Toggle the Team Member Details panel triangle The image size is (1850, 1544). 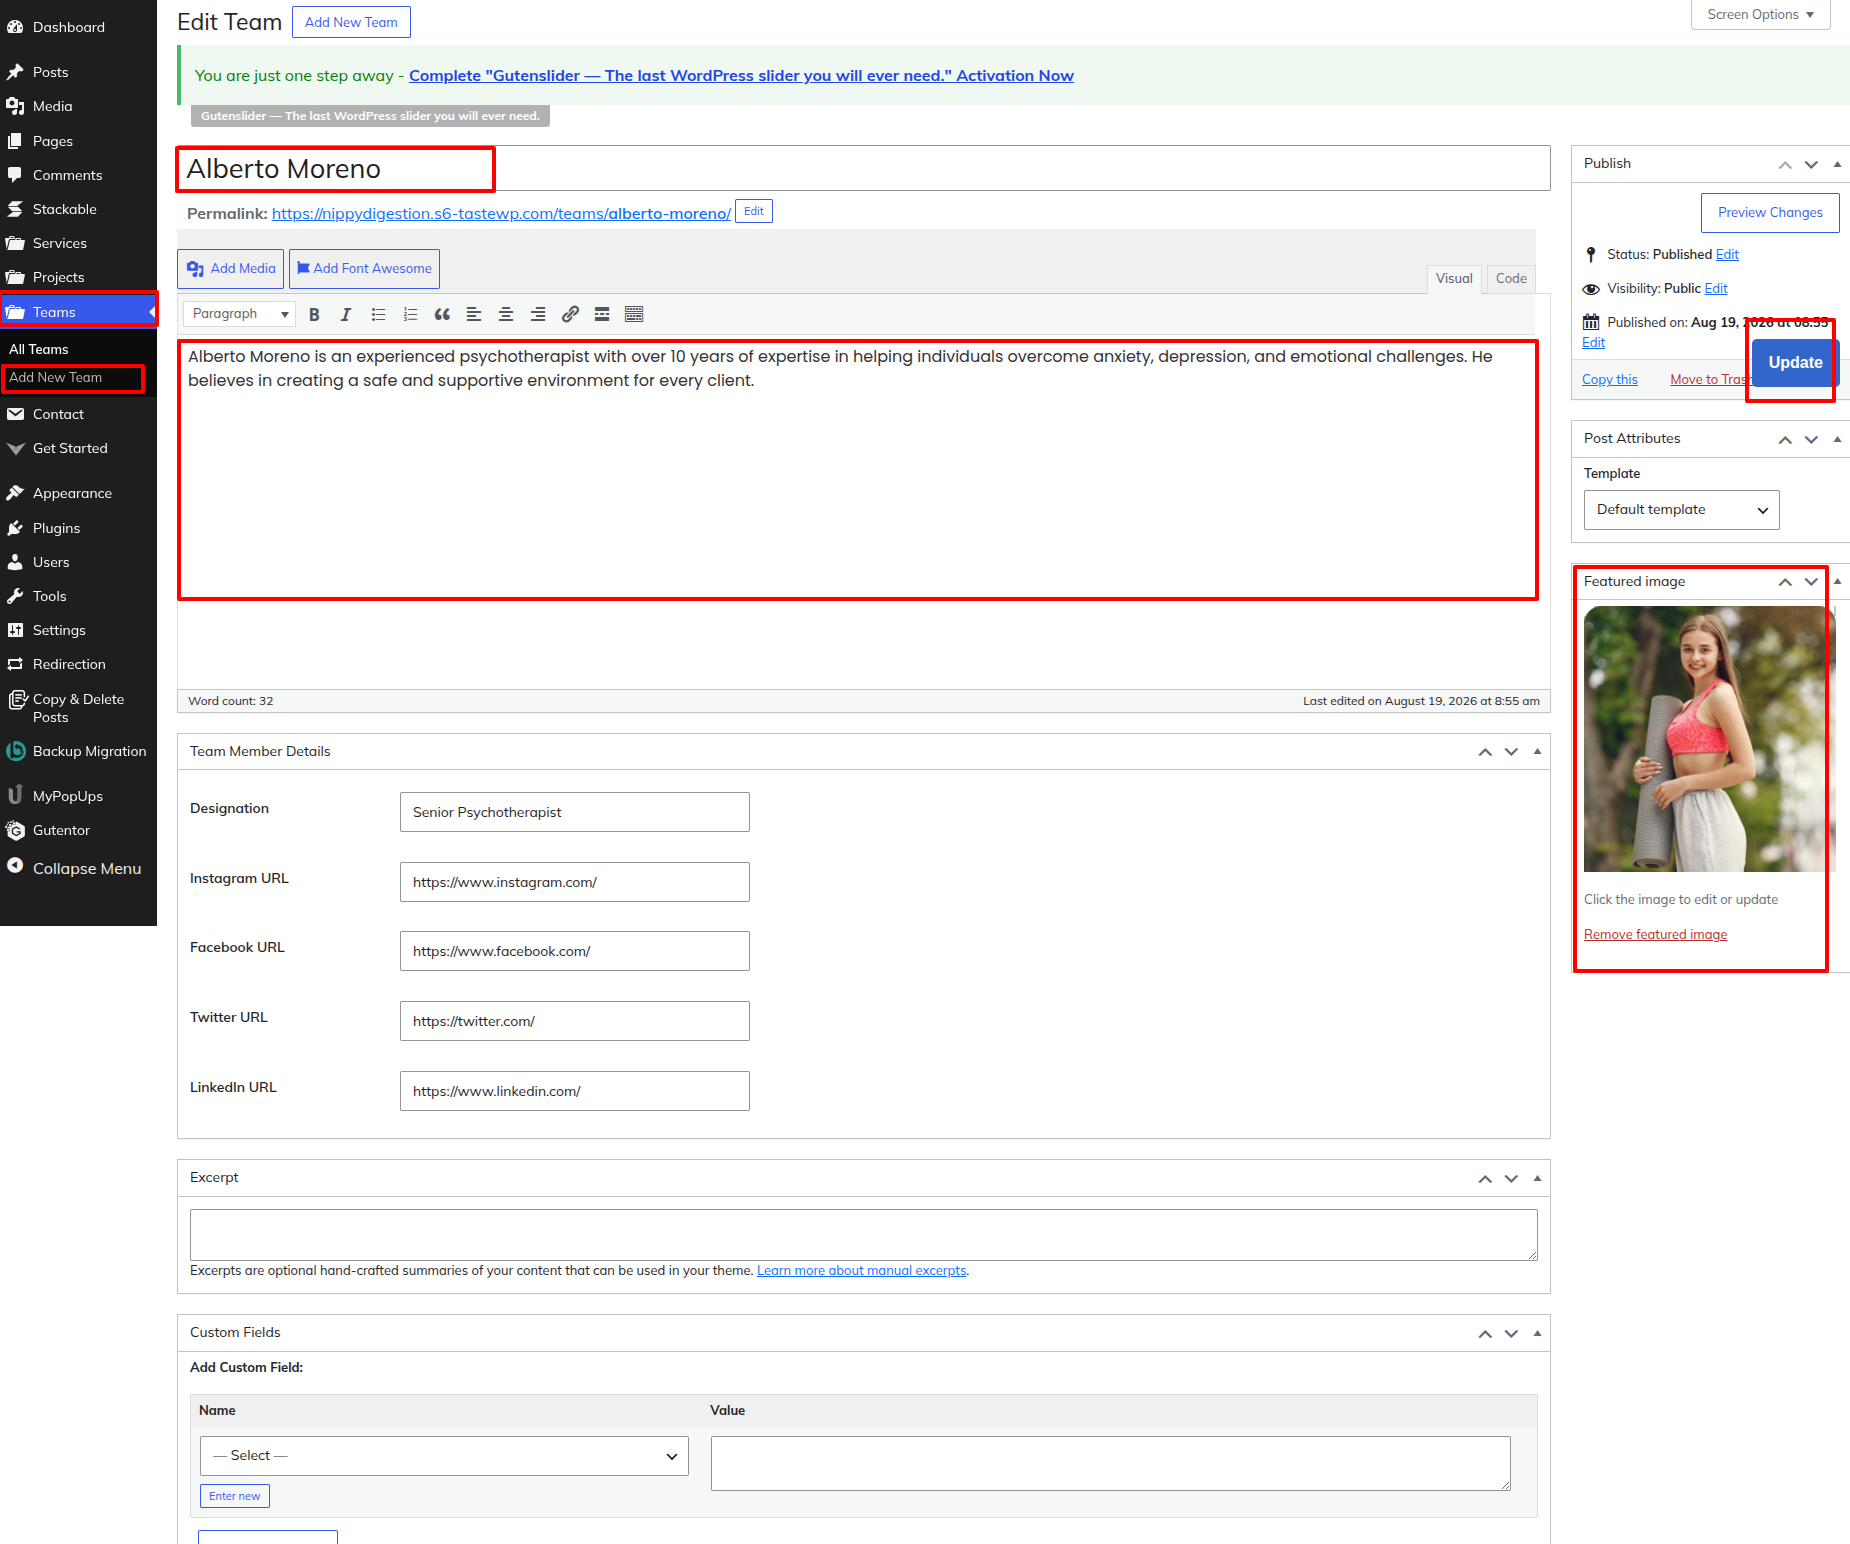pos(1537,751)
